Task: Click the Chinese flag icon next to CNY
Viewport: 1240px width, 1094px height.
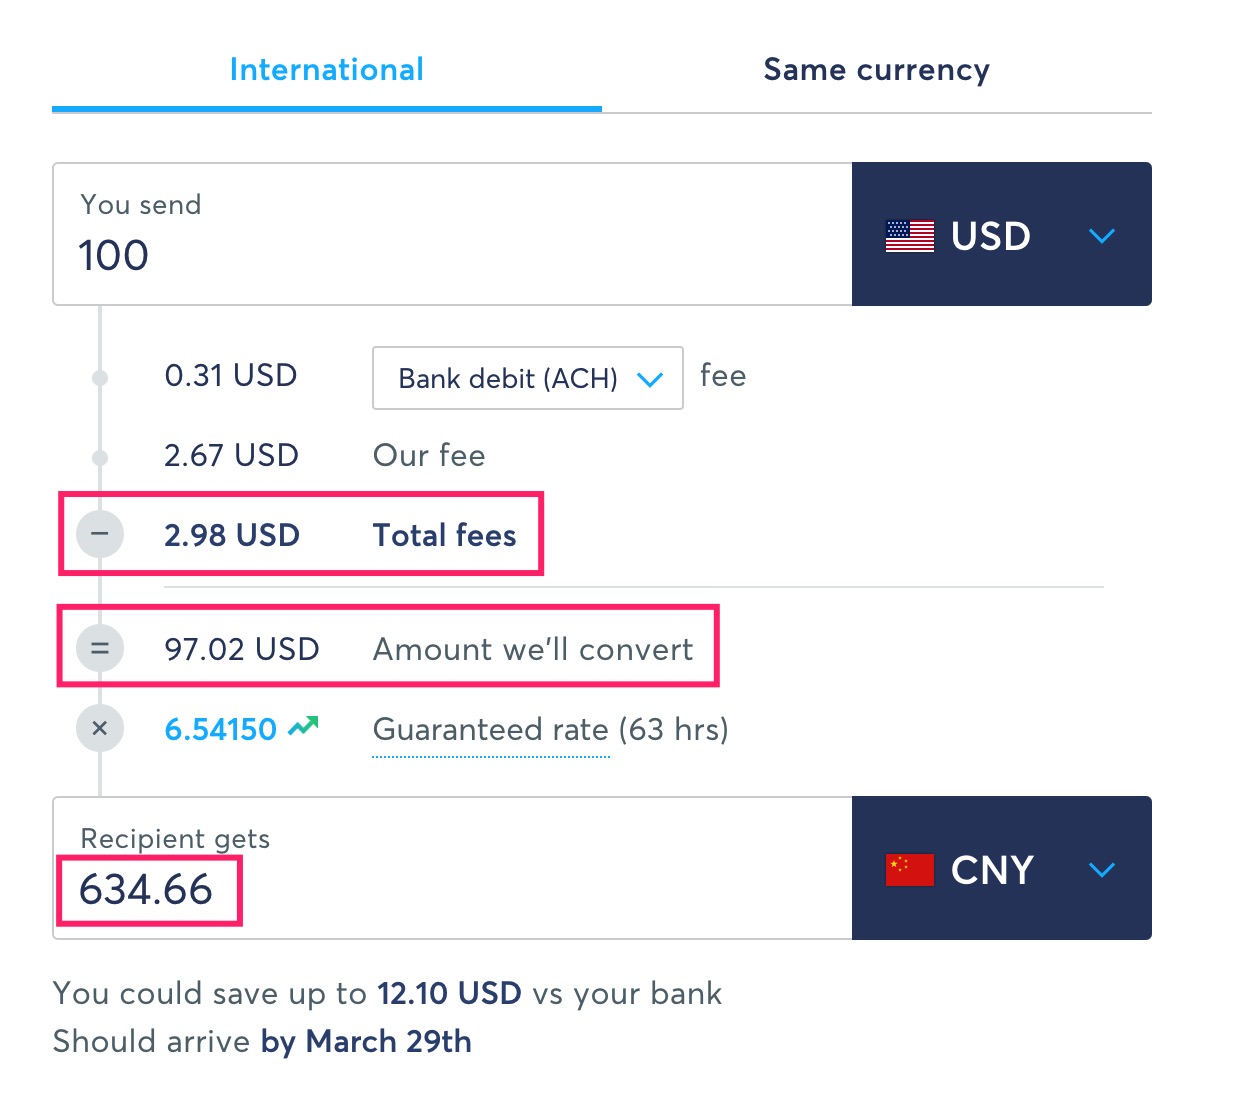Action: pos(911,870)
